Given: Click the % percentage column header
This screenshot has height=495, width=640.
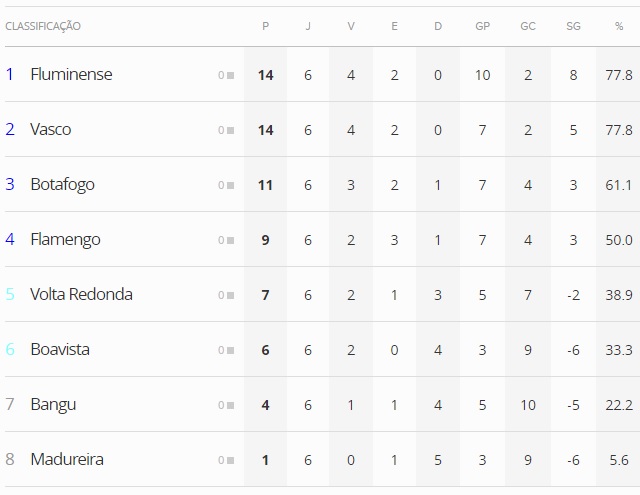Looking at the screenshot, I should click(619, 27).
